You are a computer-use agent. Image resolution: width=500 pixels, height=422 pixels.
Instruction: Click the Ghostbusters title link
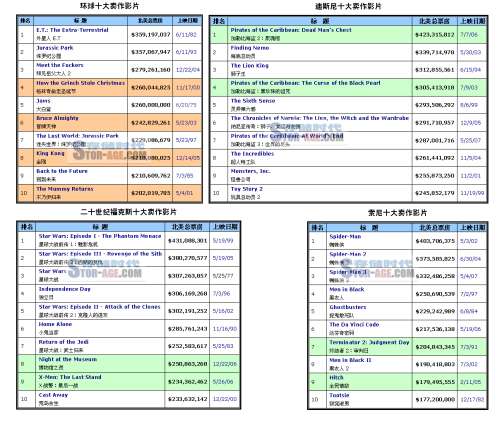348,307
